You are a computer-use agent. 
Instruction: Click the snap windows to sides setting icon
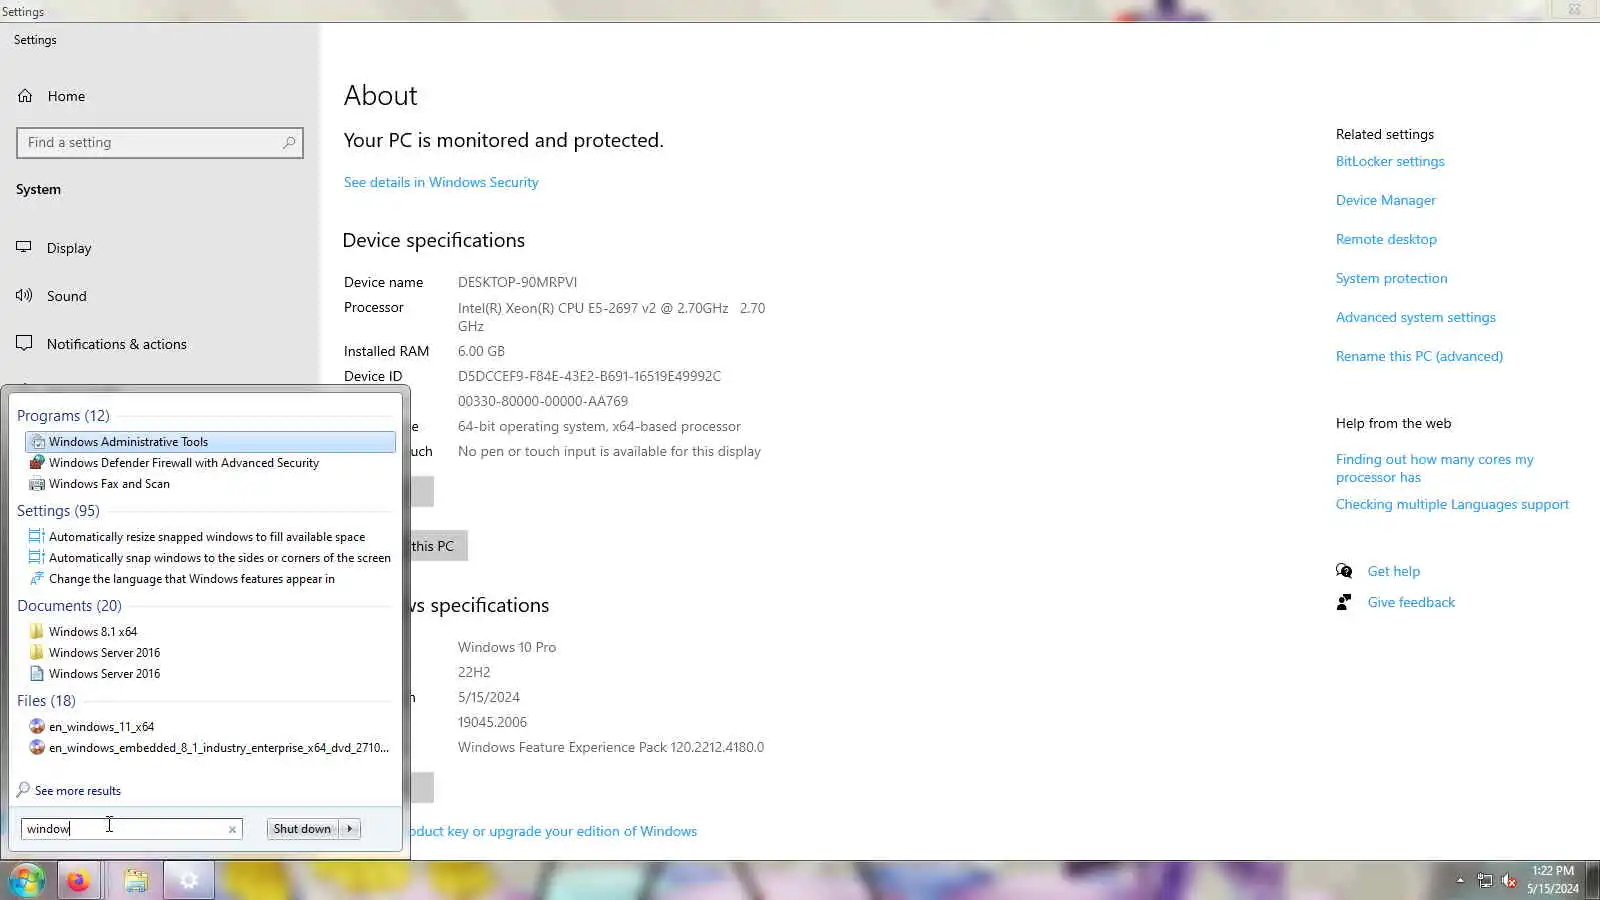pyautogui.click(x=37, y=558)
